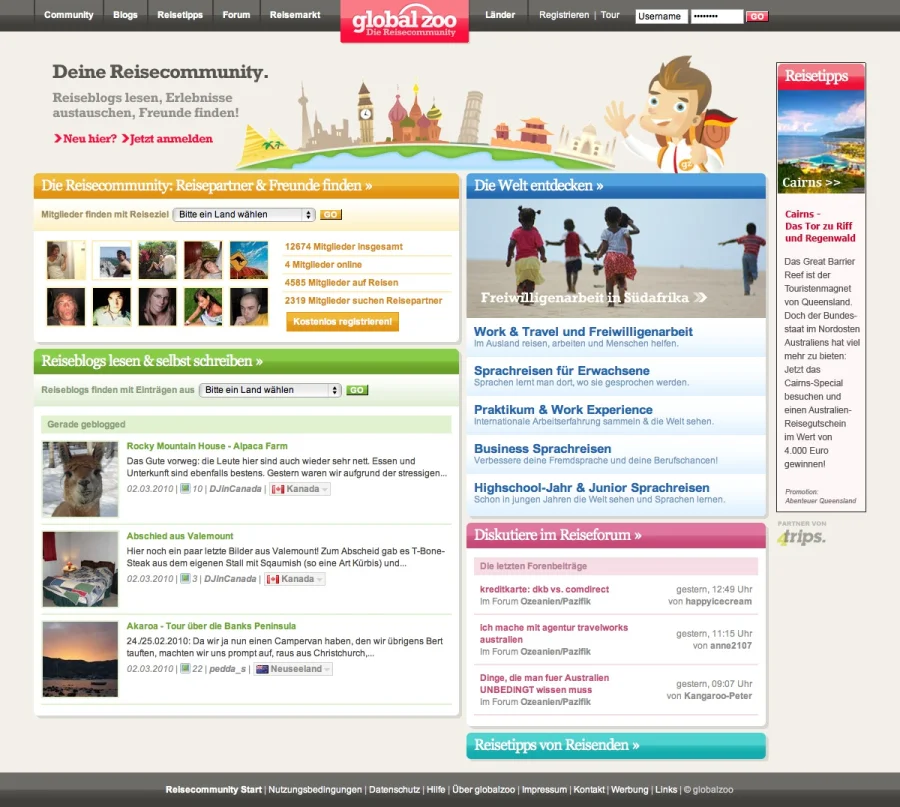Screen dimensions: 900x807
Task: Click the Canada flag on Valemount post
Action: 277,579
